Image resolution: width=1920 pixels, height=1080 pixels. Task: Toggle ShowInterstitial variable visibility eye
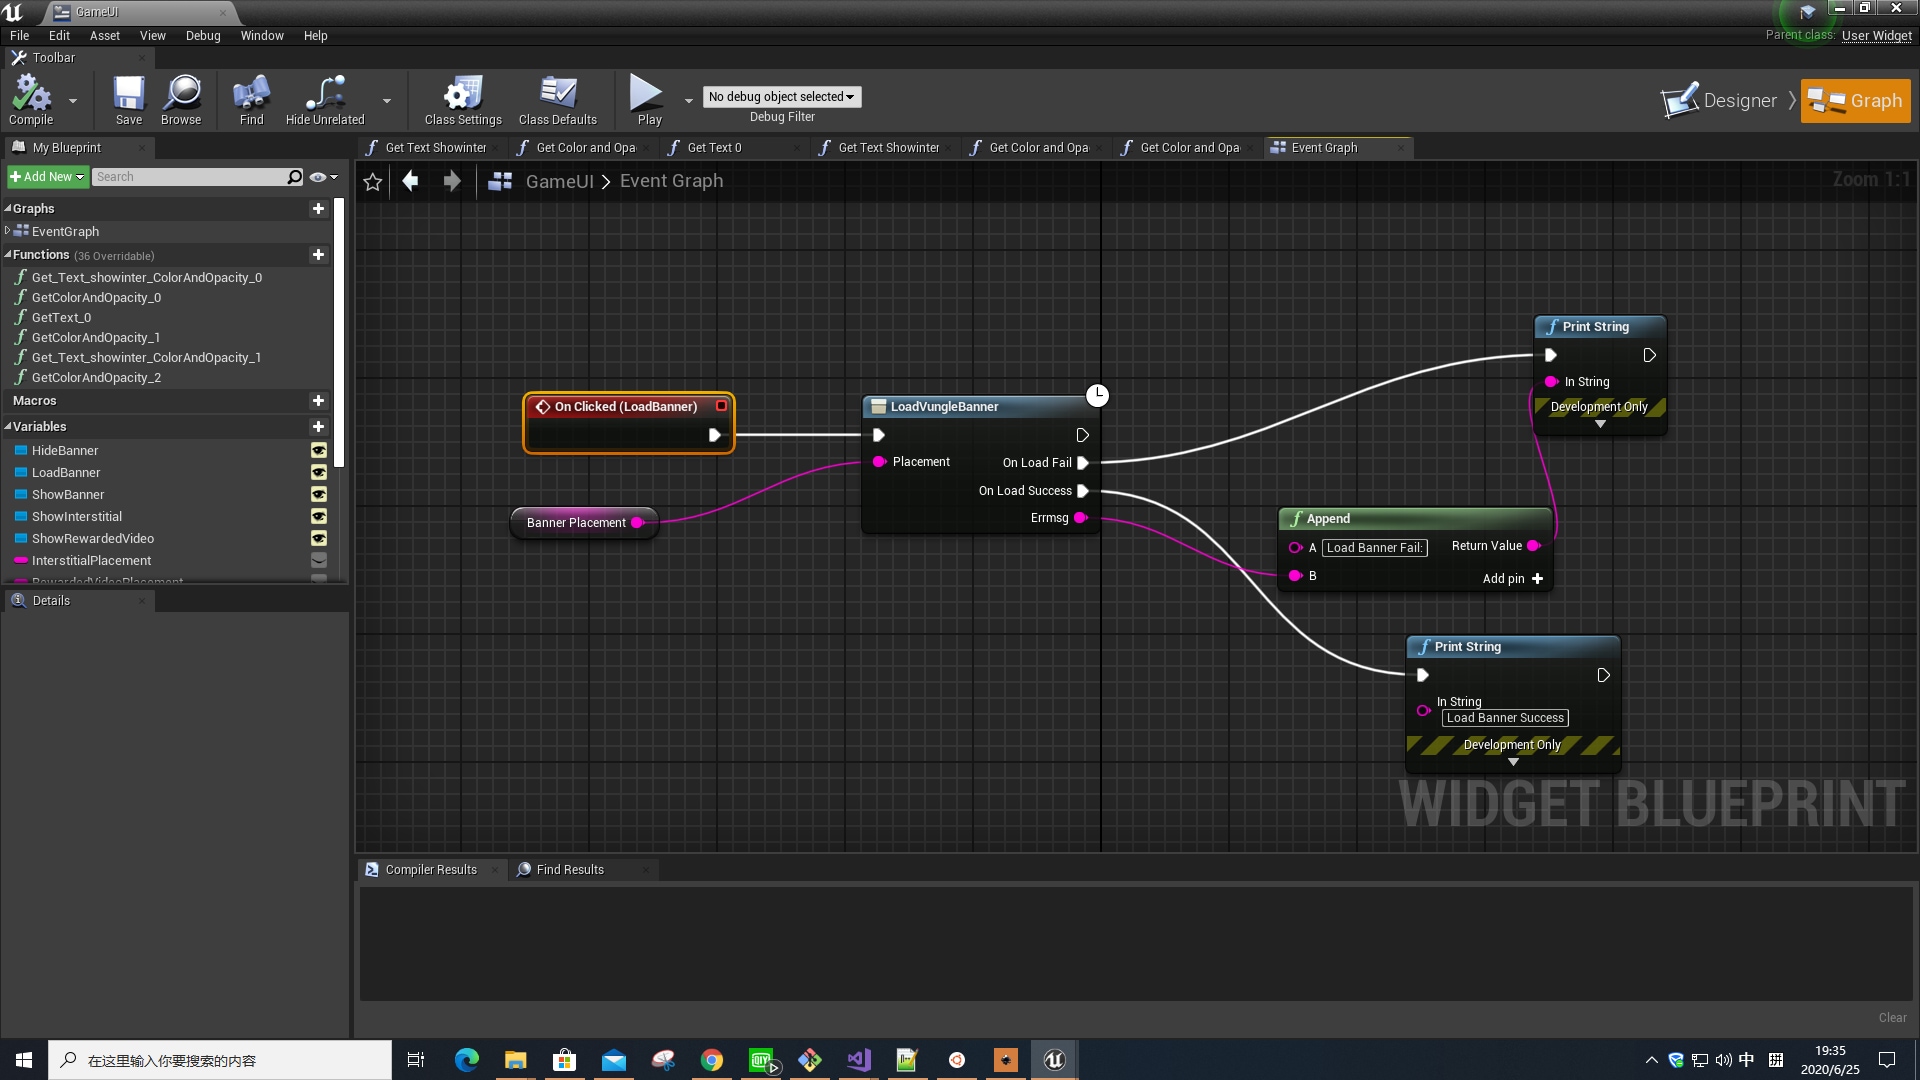(x=319, y=517)
